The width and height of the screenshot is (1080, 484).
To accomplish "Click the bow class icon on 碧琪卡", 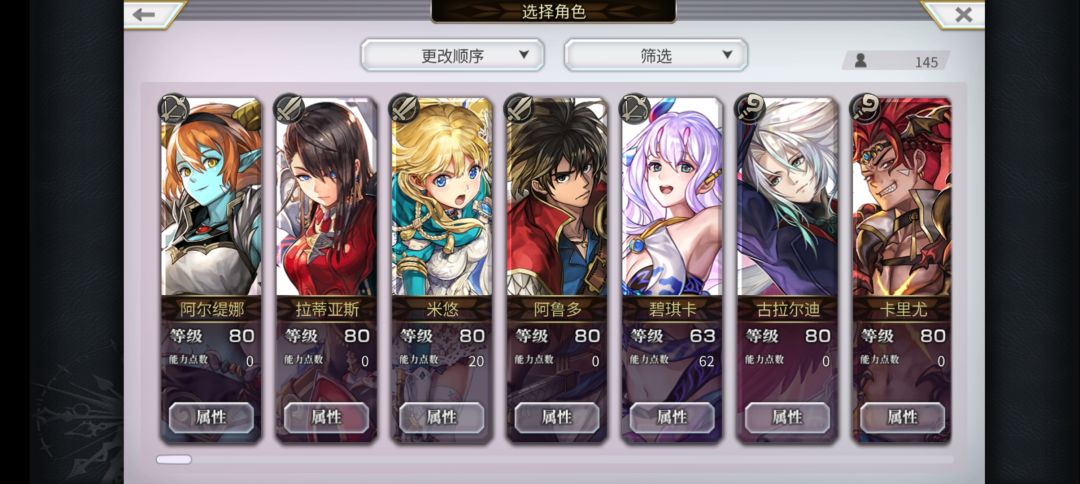I will 634,108.
